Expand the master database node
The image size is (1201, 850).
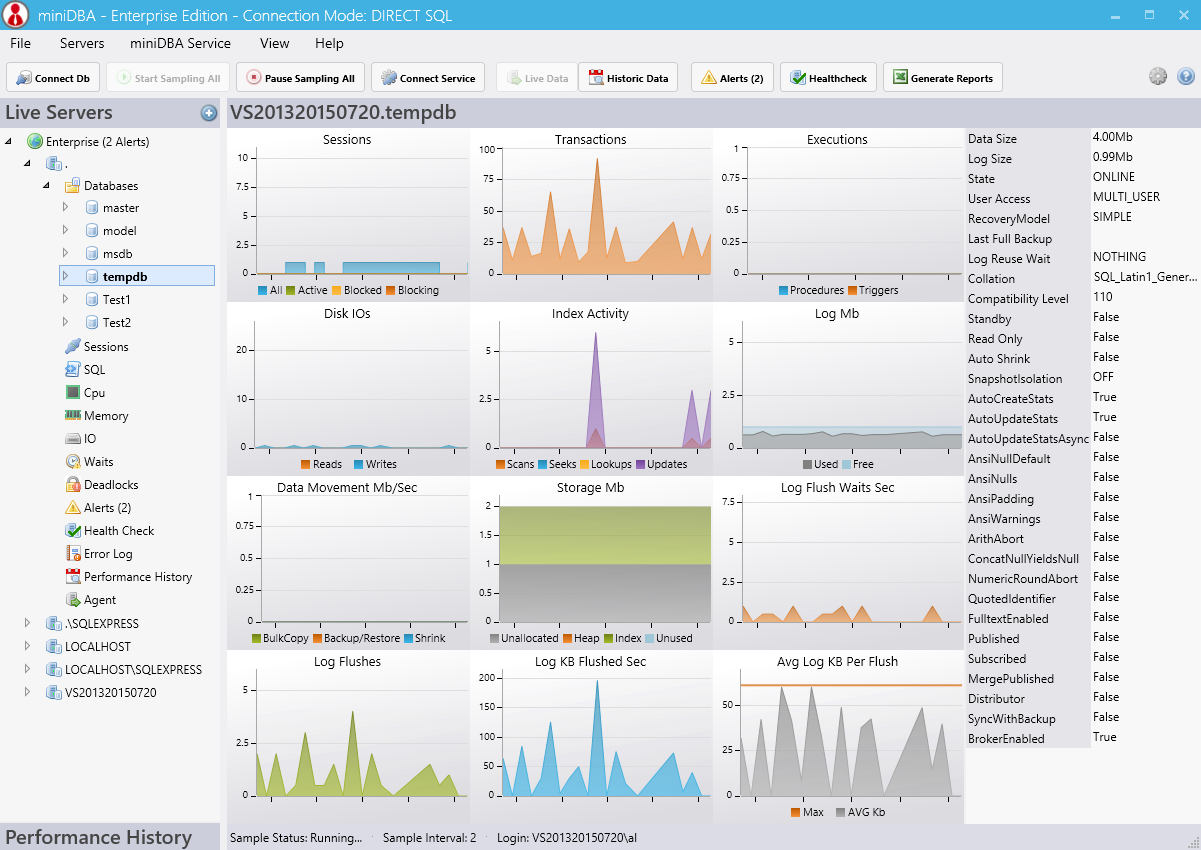[66, 208]
